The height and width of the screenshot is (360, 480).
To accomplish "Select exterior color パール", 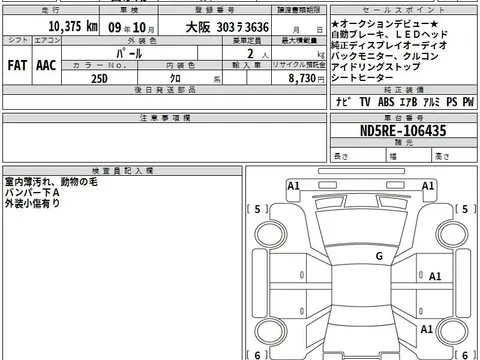I will [x=129, y=53].
